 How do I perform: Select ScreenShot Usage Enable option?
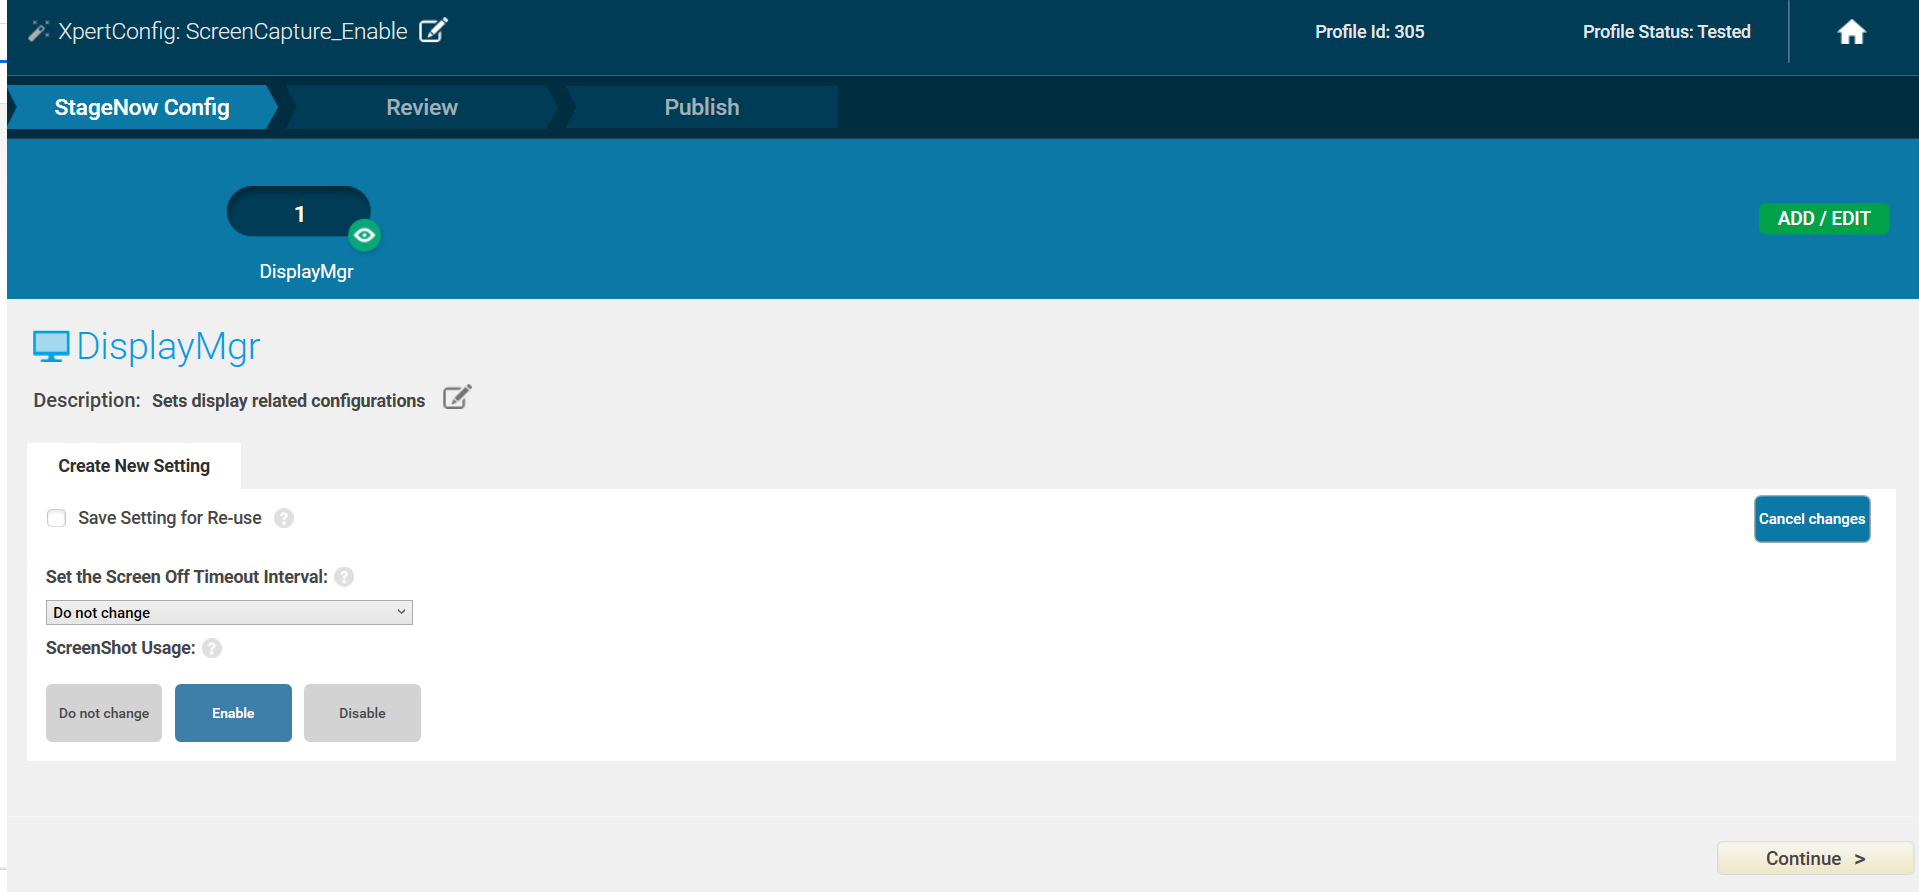pos(233,713)
